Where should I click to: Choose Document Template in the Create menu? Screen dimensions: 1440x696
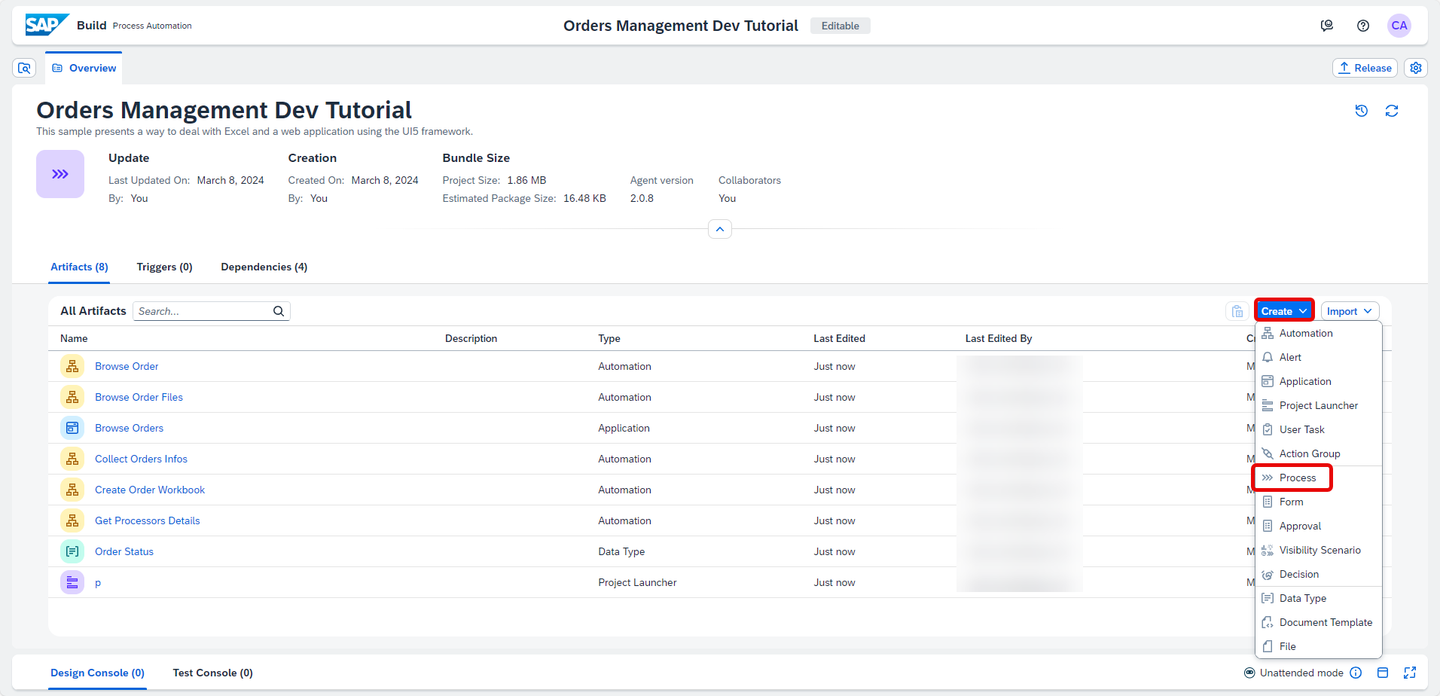pos(1319,622)
